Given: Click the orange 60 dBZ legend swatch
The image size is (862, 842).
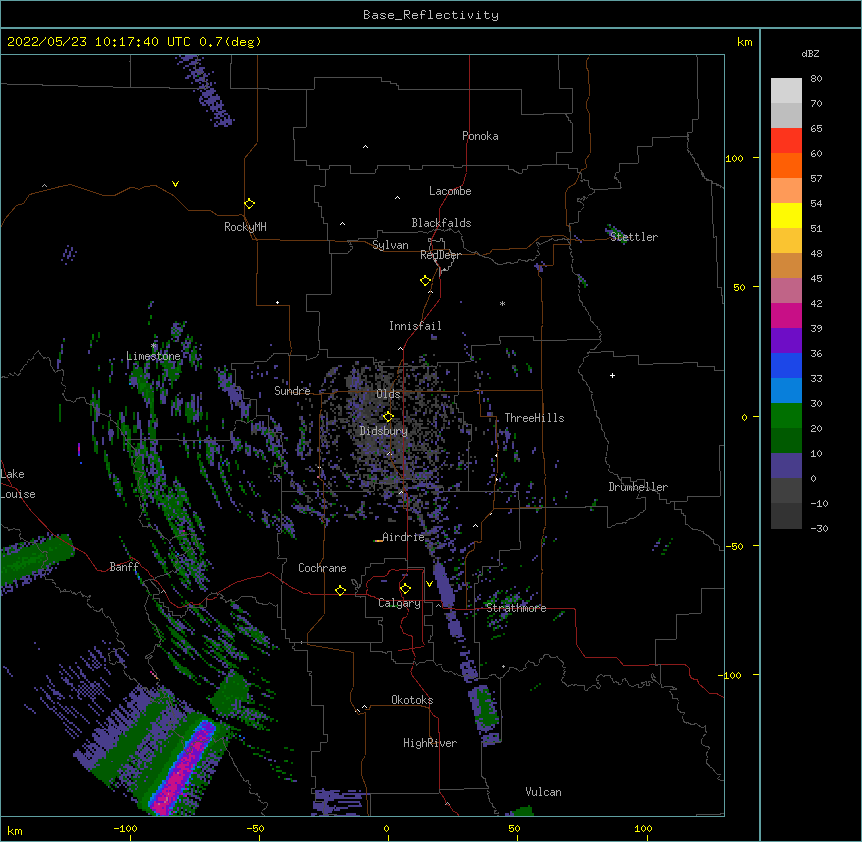Looking at the screenshot, I should [786, 165].
